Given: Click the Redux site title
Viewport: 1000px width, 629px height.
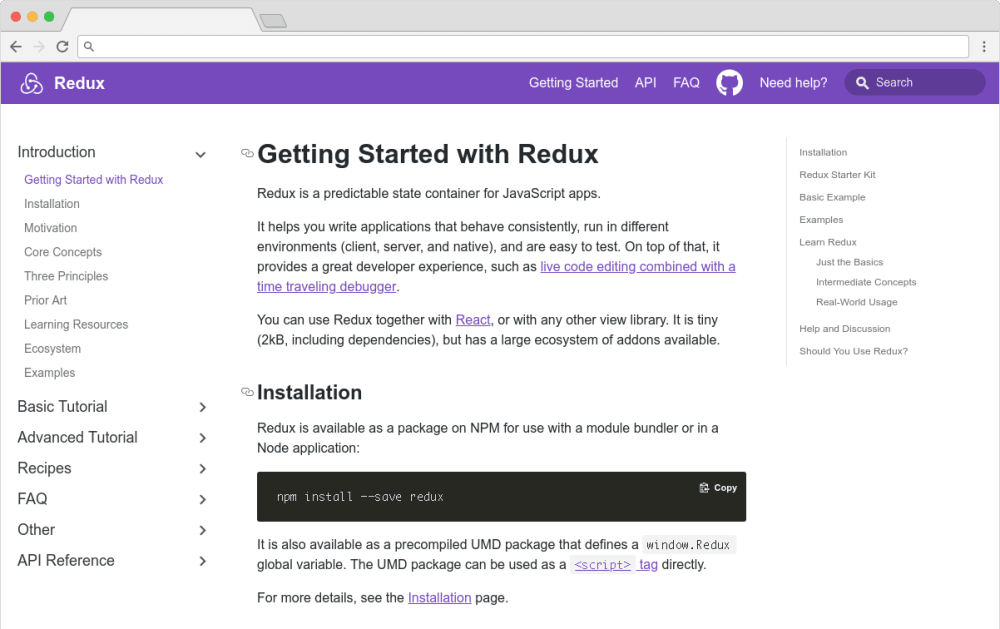Looking at the screenshot, I should (79, 83).
